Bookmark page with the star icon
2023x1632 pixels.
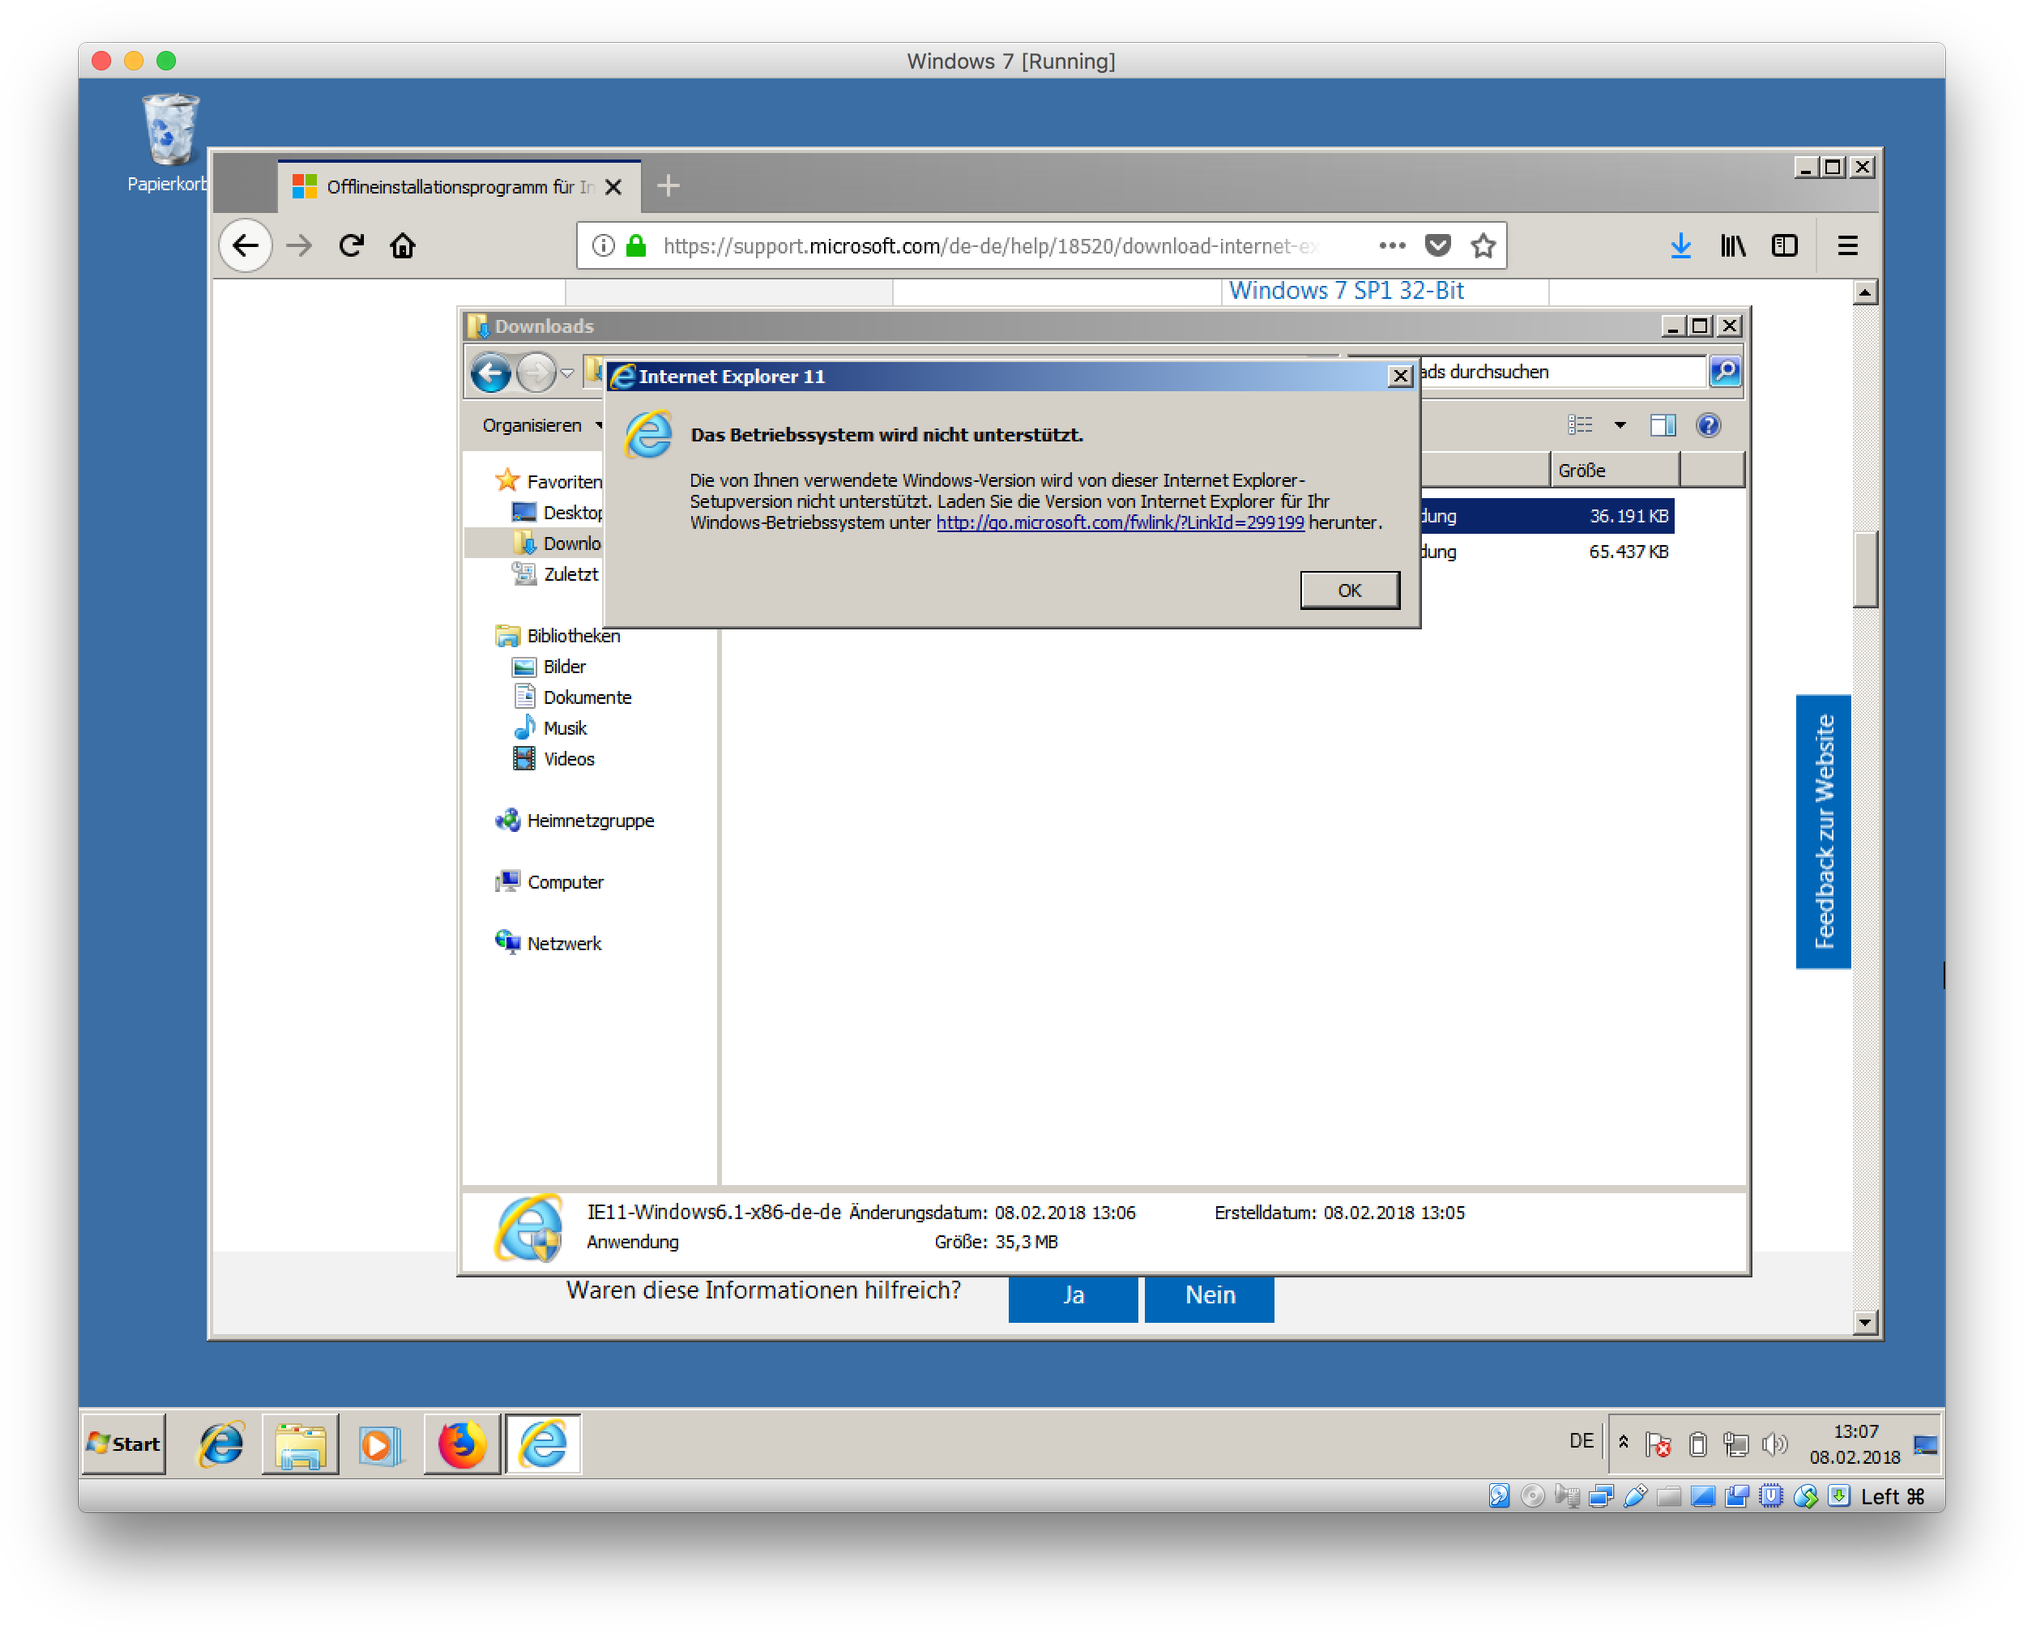[1483, 246]
